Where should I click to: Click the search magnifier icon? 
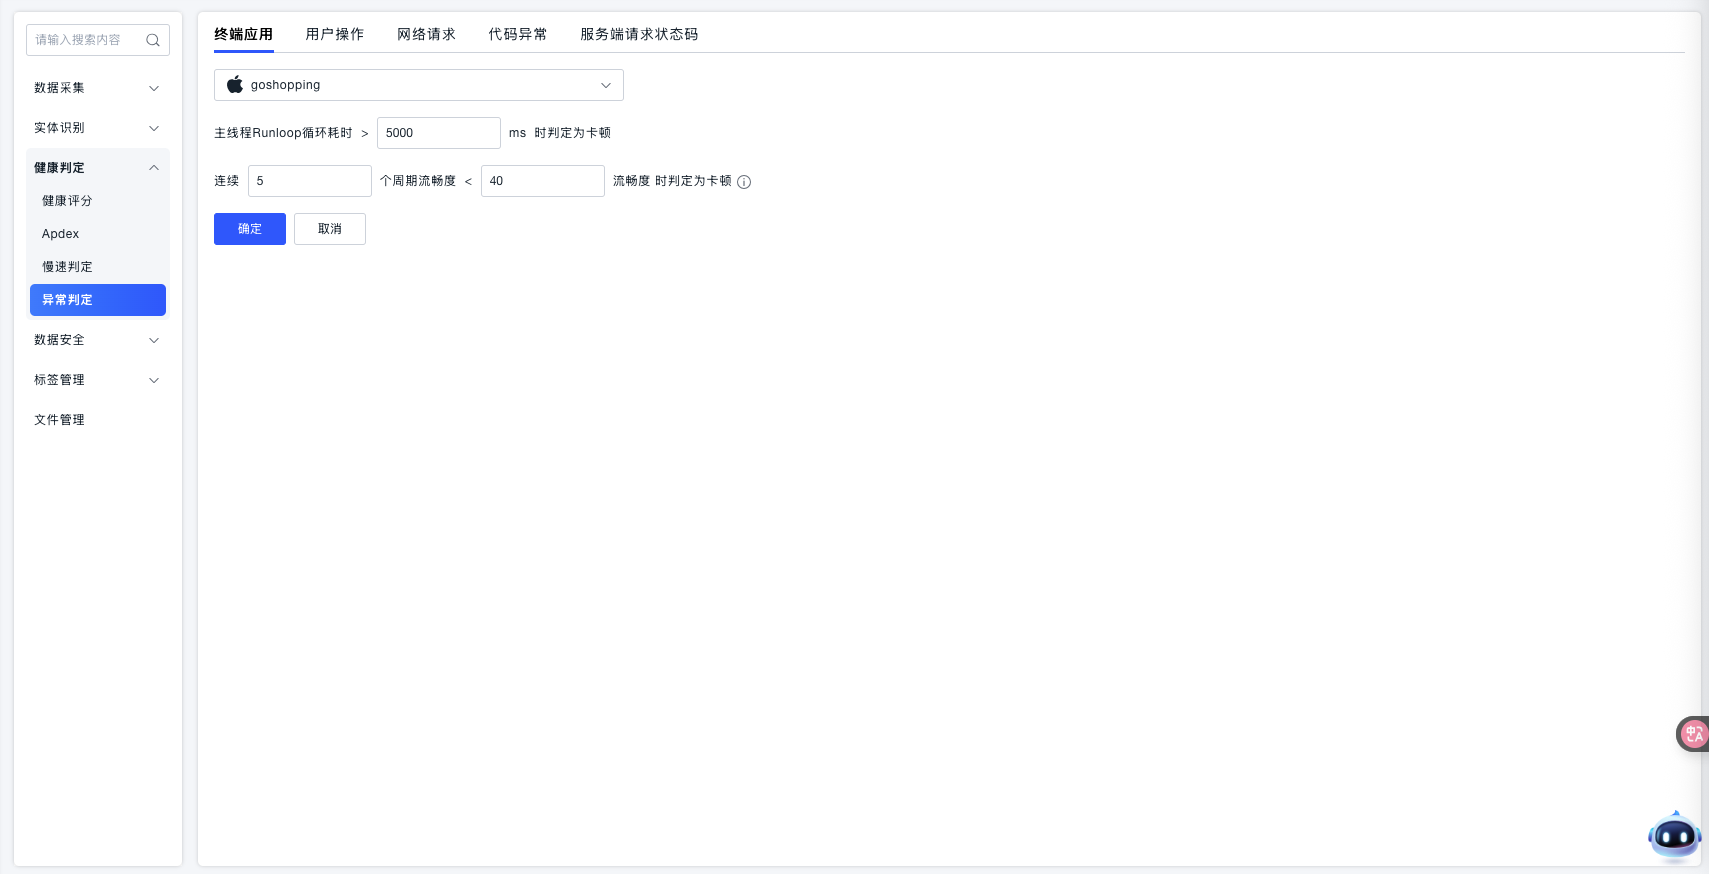click(x=153, y=40)
